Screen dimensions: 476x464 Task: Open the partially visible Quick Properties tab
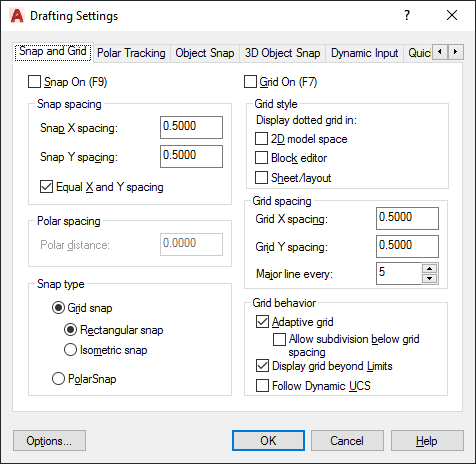[419, 53]
